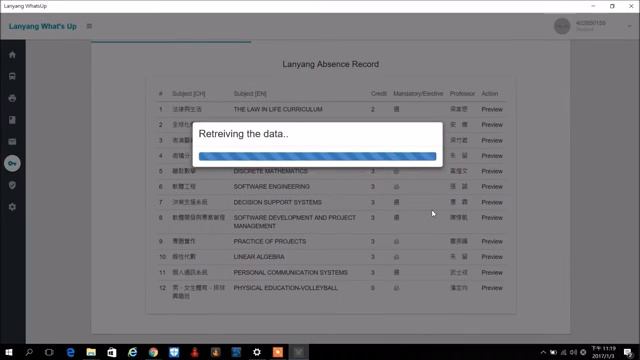Preview DISCRETE MATHEMATICS course
This screenshot has height=360, width=640.
[x=492, y=171]
